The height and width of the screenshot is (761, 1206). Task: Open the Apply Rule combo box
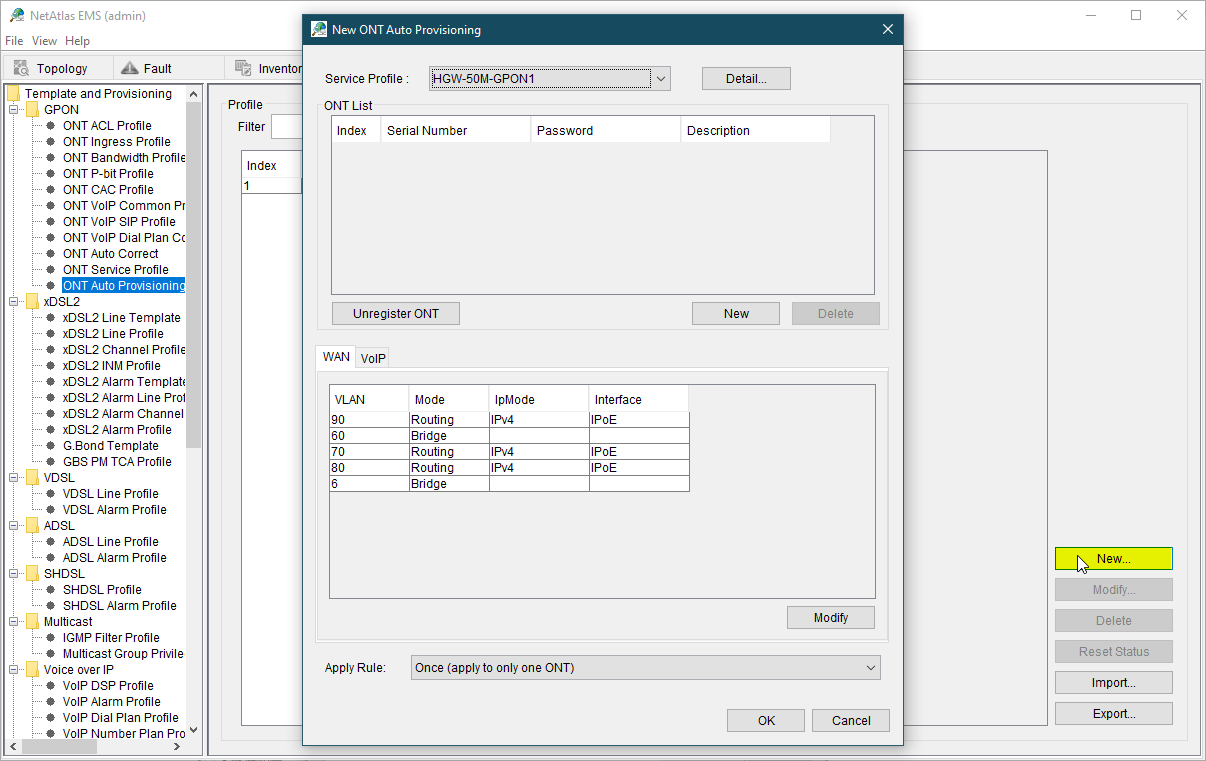(x=645, y=668)
